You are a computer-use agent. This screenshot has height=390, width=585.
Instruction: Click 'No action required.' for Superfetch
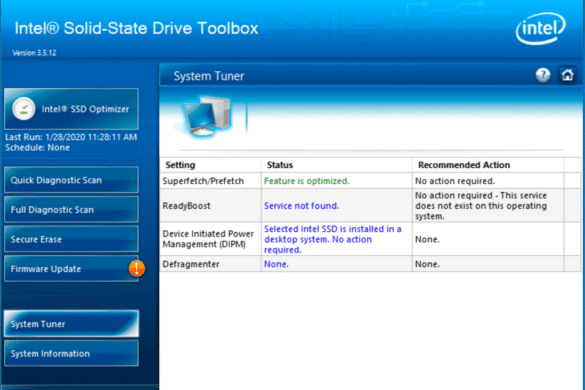455,181
